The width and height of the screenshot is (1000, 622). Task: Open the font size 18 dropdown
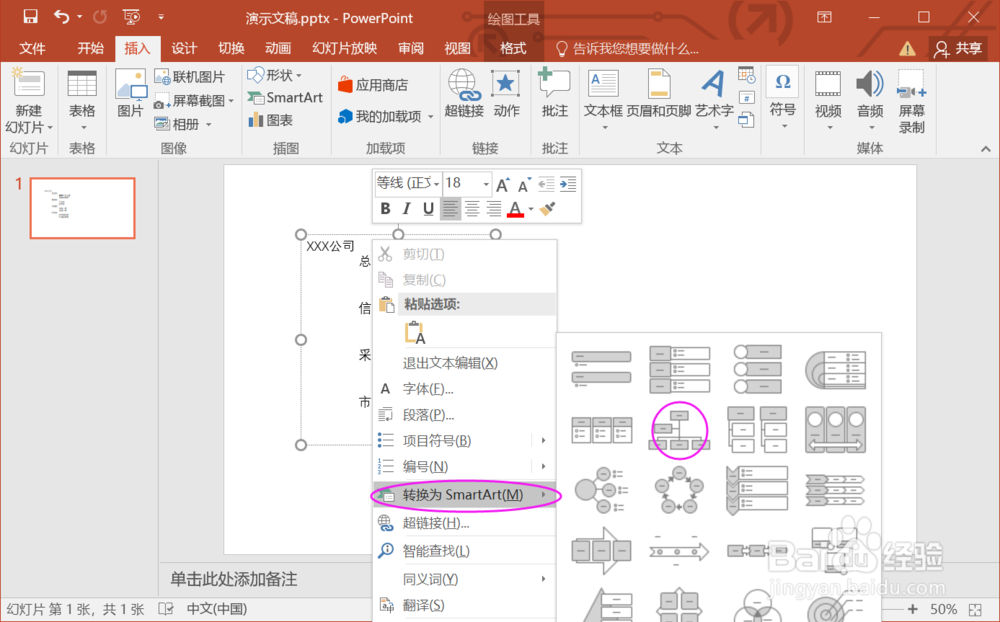click(486, 184)
